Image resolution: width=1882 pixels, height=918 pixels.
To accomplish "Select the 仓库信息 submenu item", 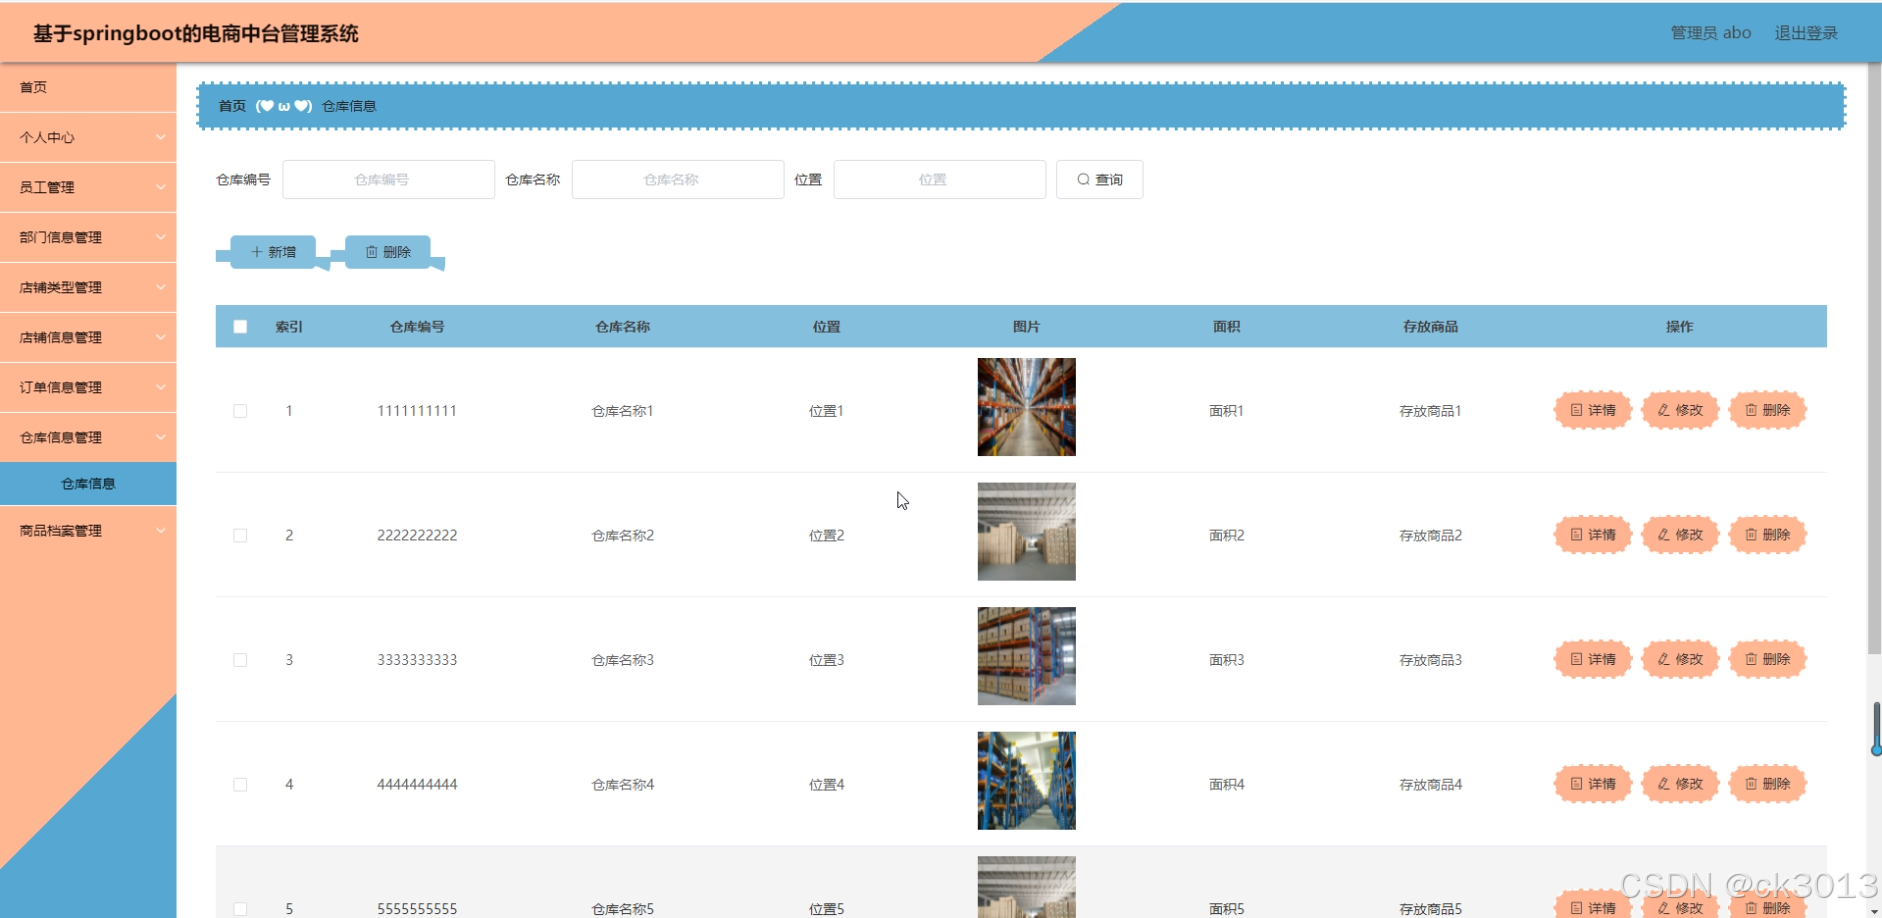I will tap(88, 484).
